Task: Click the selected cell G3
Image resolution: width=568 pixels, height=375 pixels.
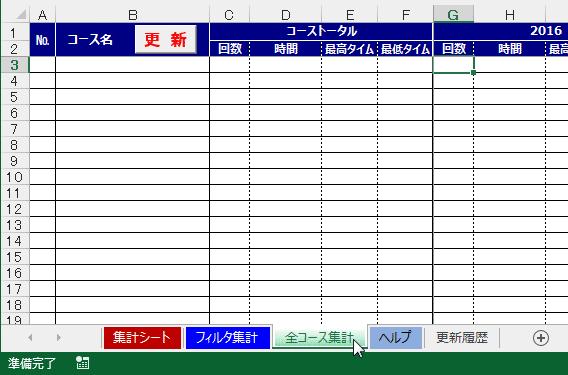Action: coord(454,65)
